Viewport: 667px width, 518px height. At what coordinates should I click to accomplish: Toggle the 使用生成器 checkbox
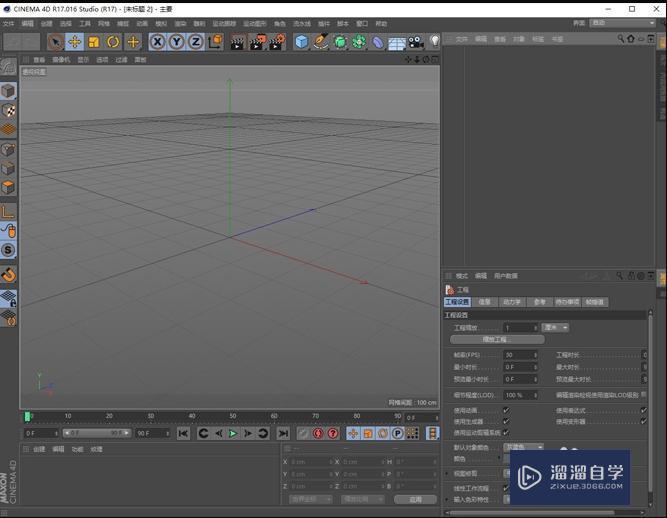(x=506, y=421)
